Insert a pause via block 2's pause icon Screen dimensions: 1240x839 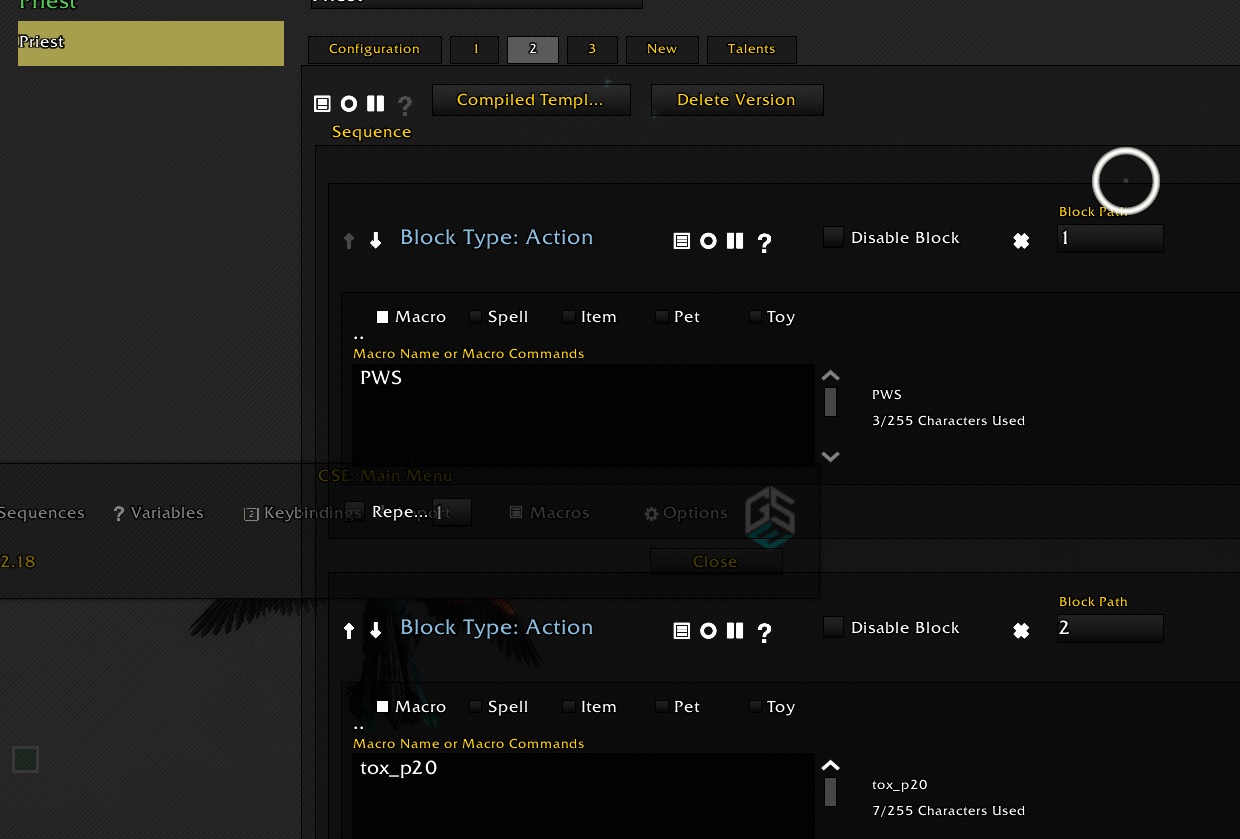click(x=735, y=631)
